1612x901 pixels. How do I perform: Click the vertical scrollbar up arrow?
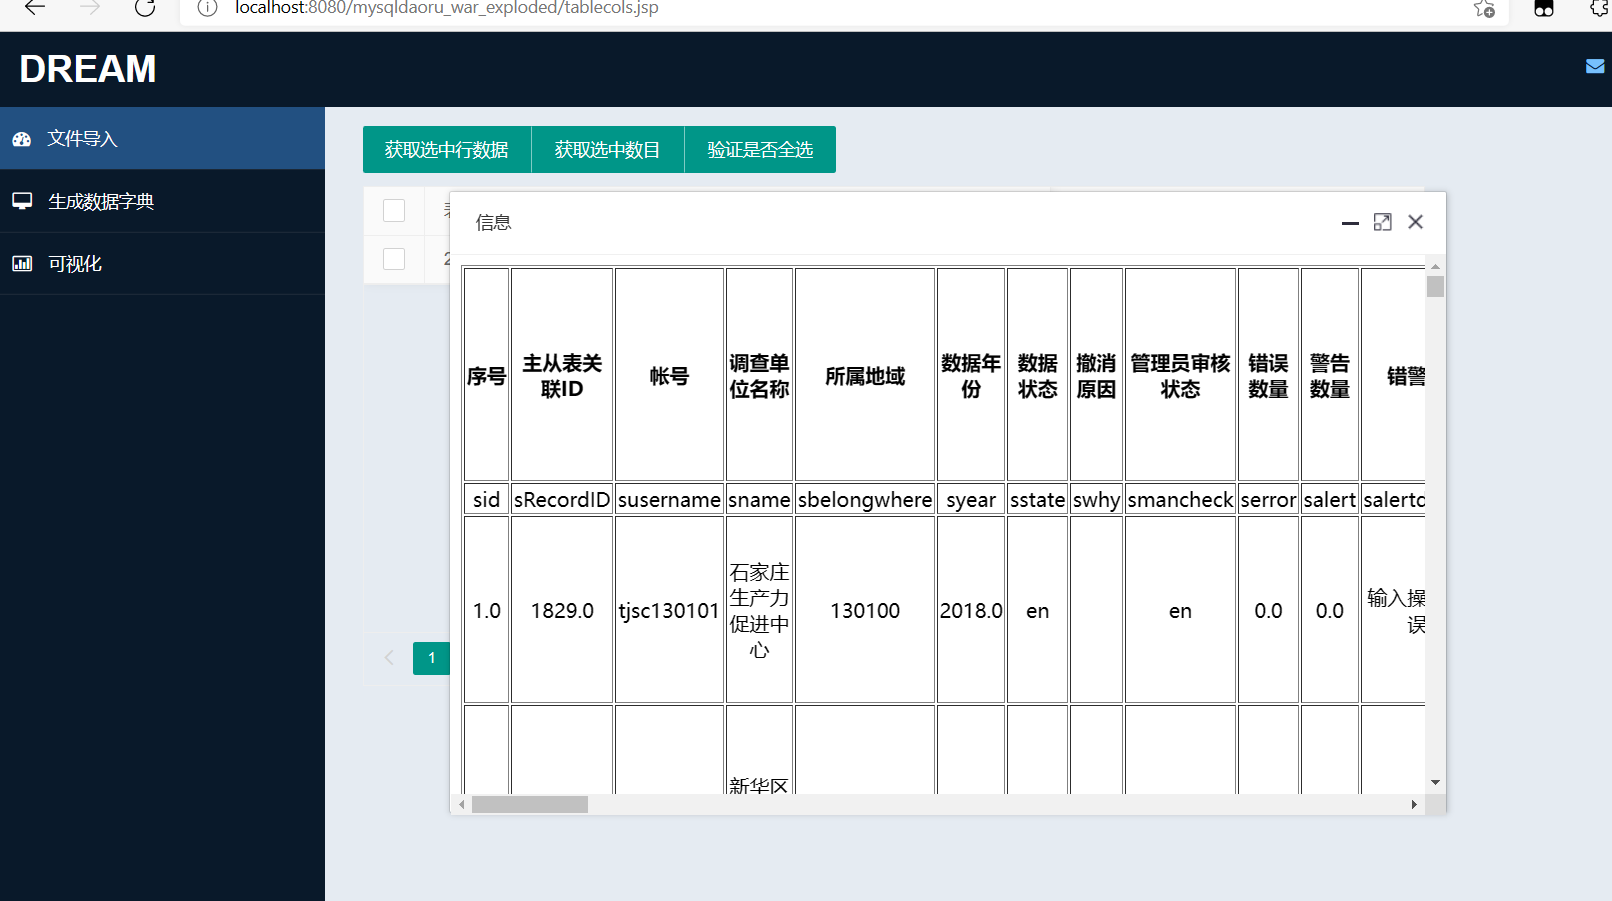1435,267
